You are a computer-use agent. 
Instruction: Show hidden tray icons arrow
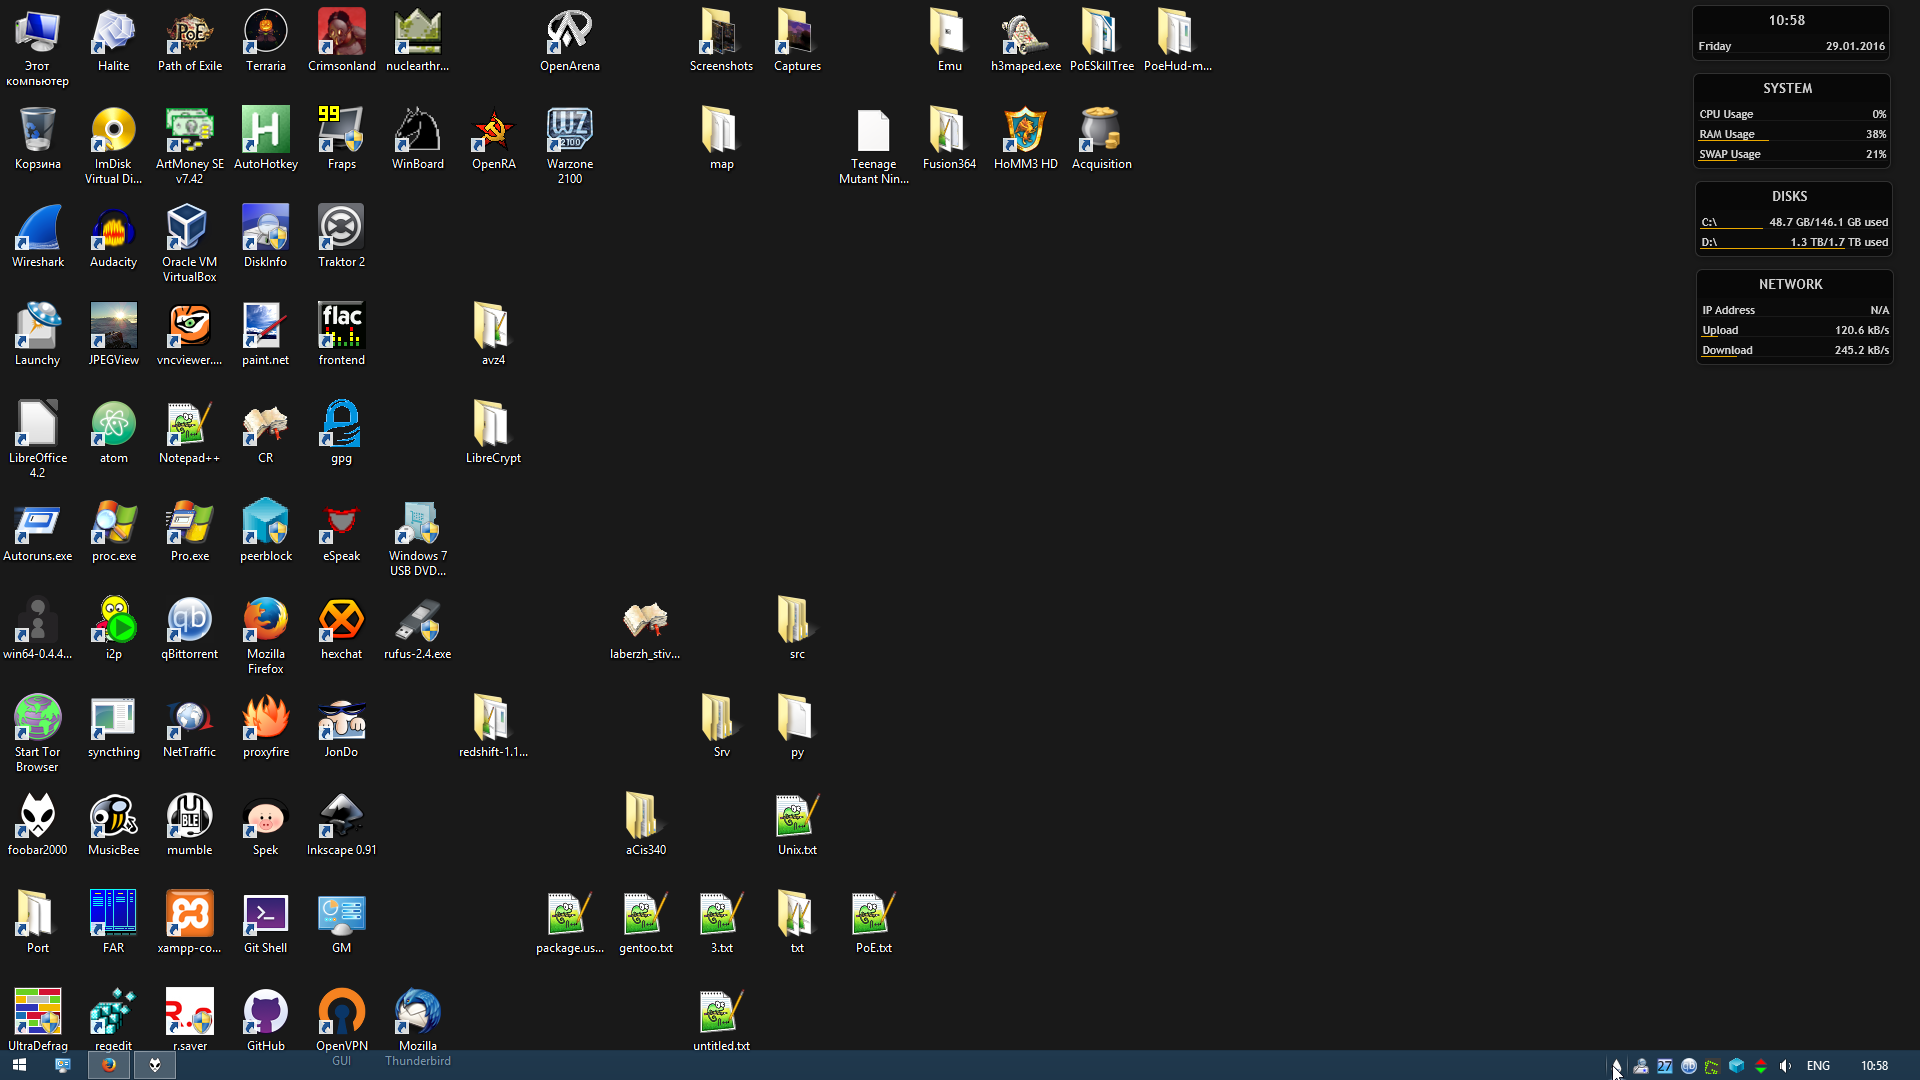[x=1616, y=1066]
